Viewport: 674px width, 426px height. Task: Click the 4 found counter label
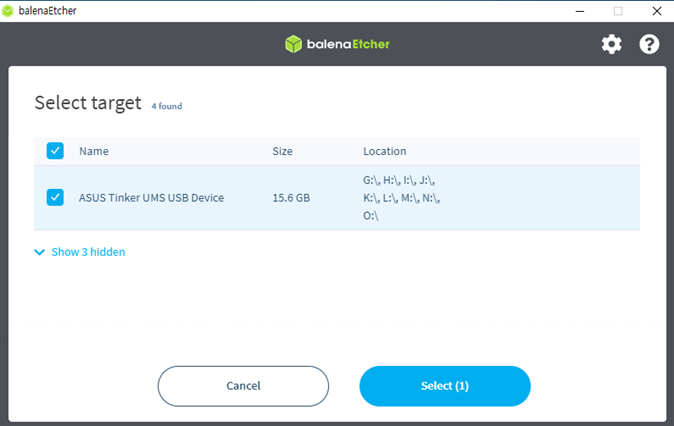(167, 106)
